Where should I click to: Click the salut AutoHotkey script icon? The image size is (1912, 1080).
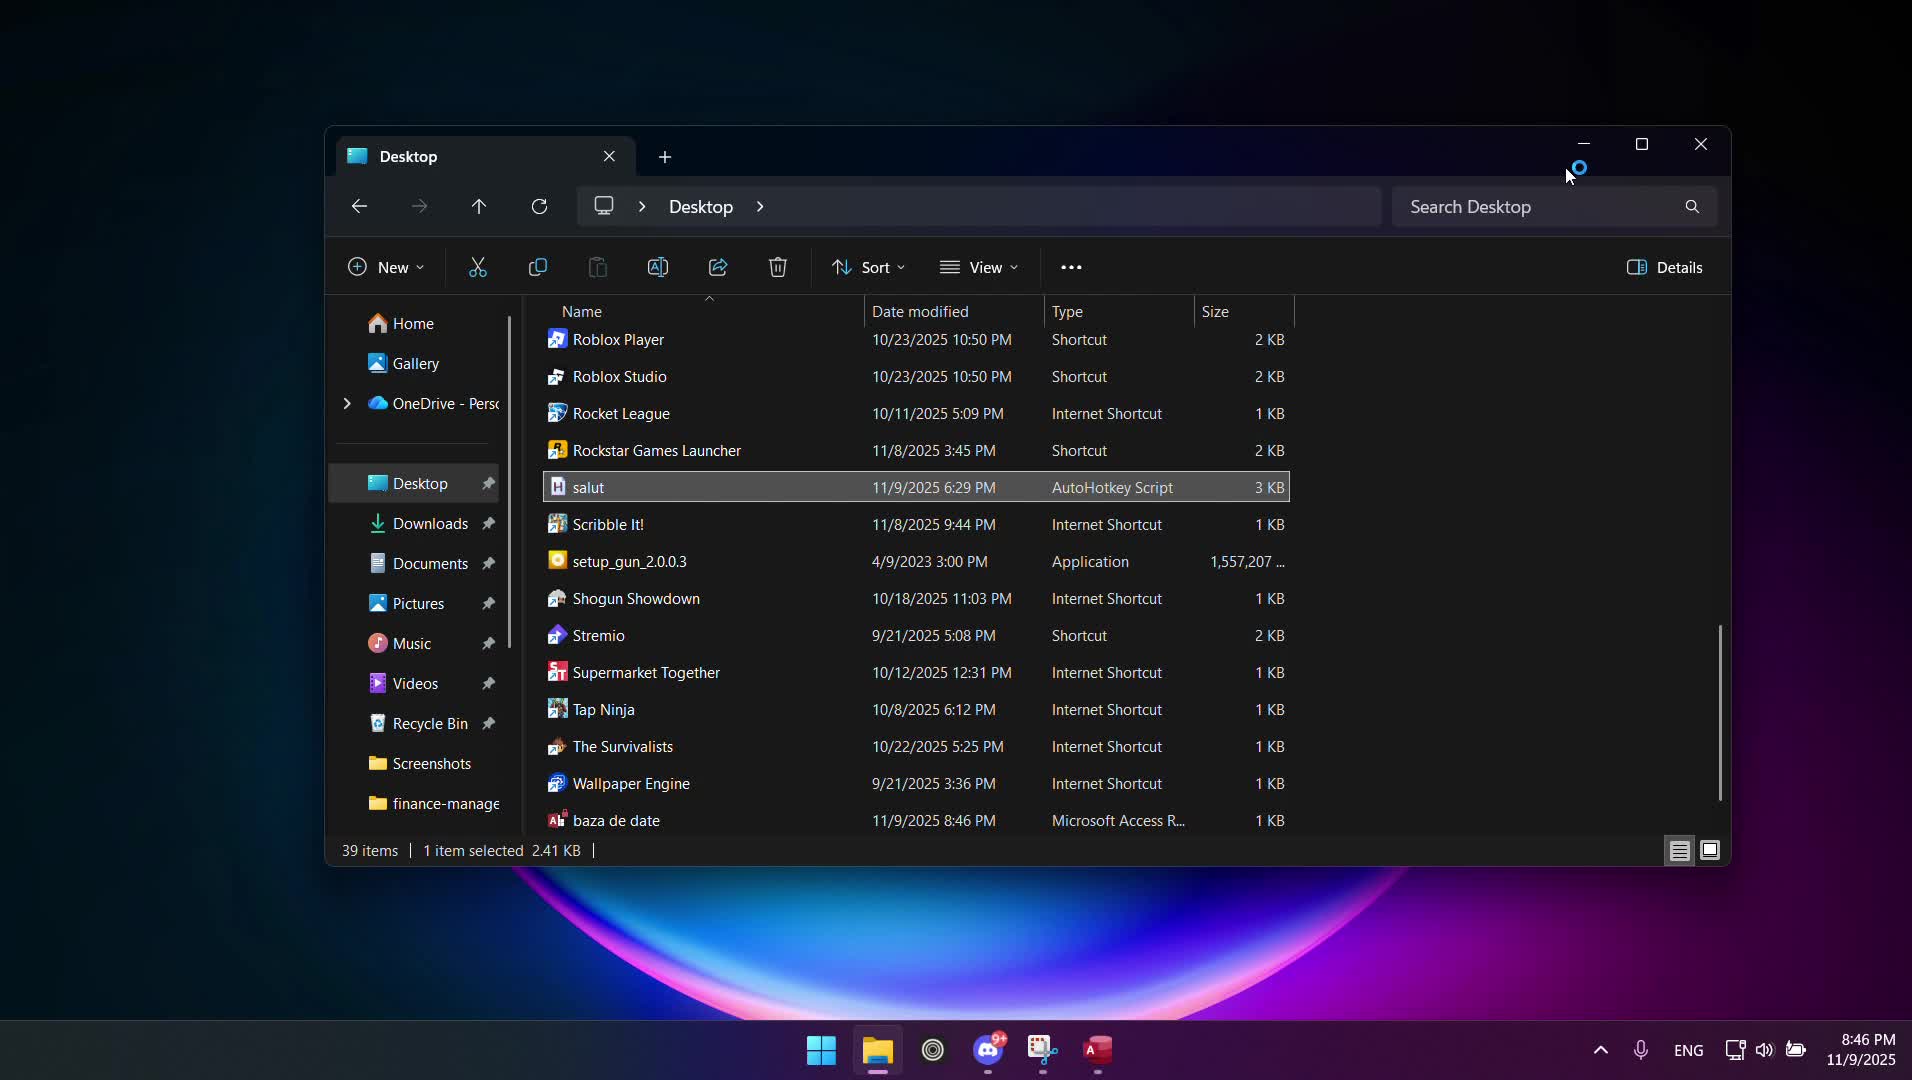coord(557,487)
